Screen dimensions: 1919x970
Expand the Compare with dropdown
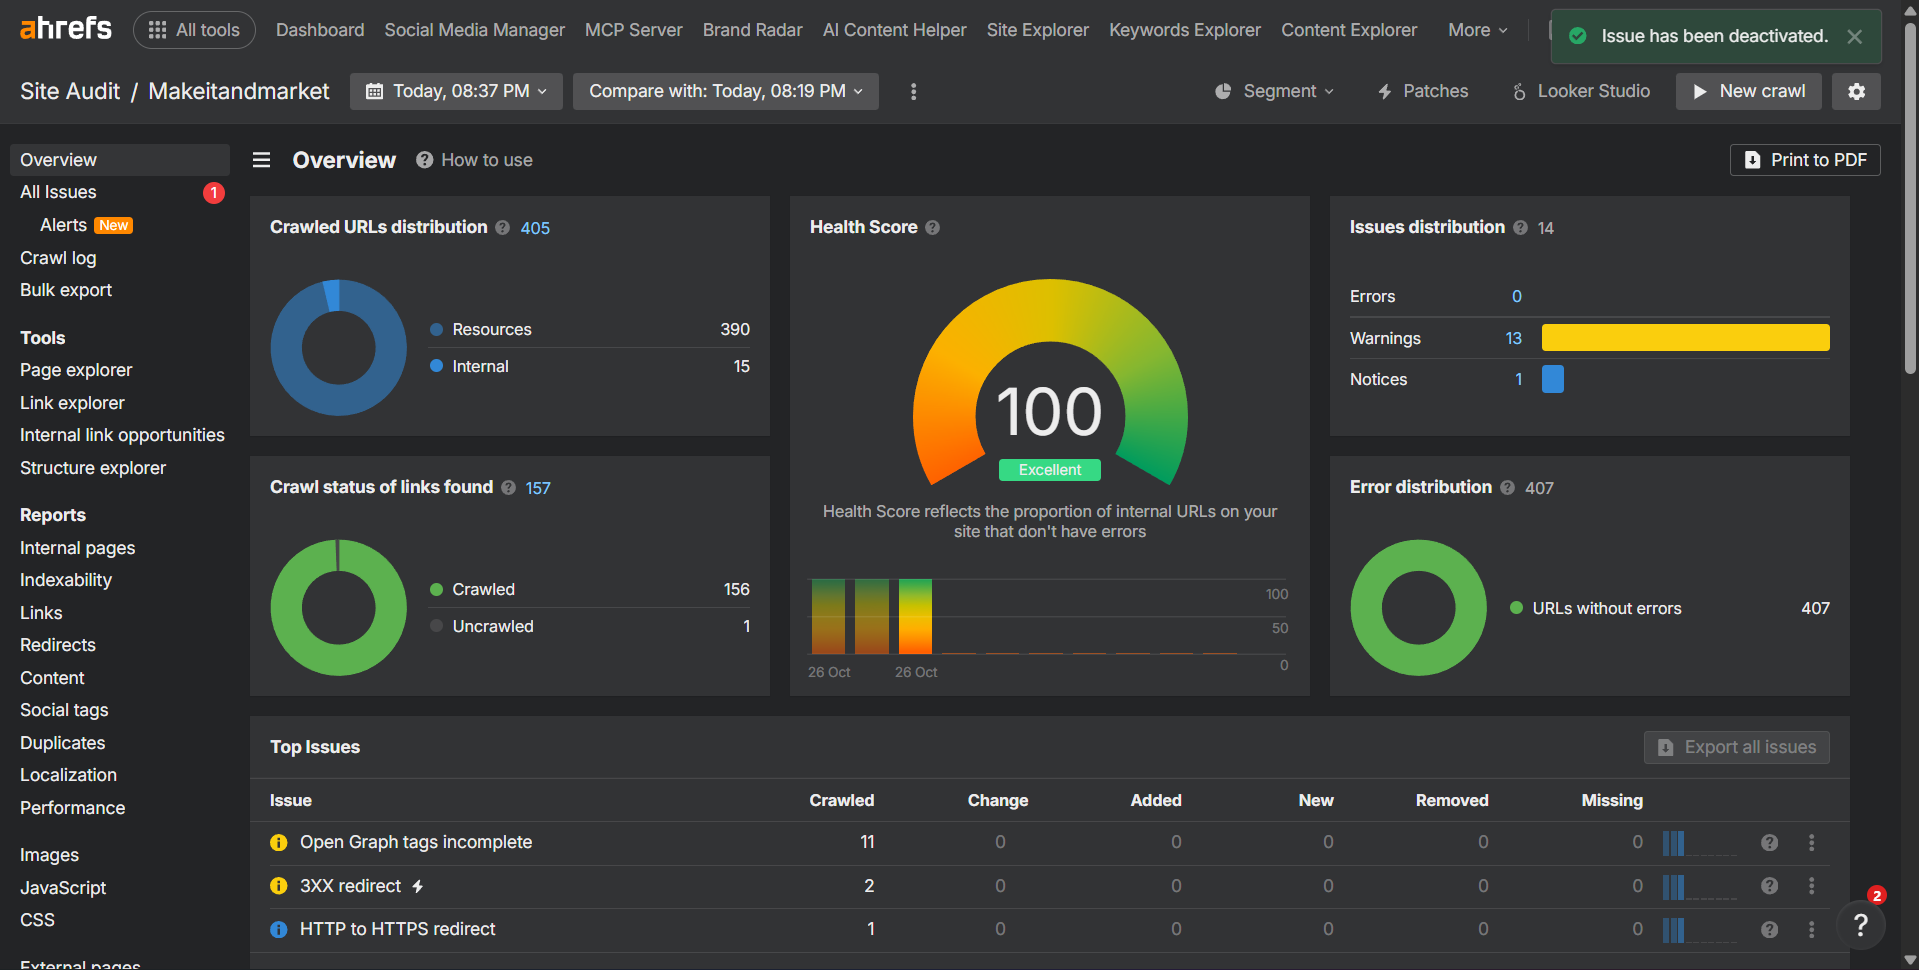coord(725,91)
